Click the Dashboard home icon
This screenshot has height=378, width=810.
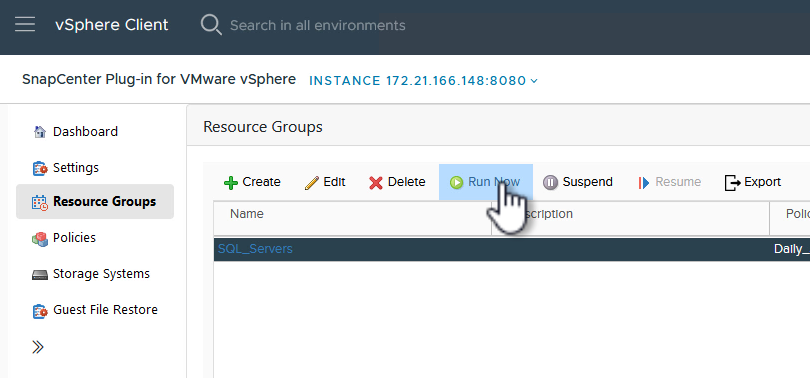tap(39, 132)
